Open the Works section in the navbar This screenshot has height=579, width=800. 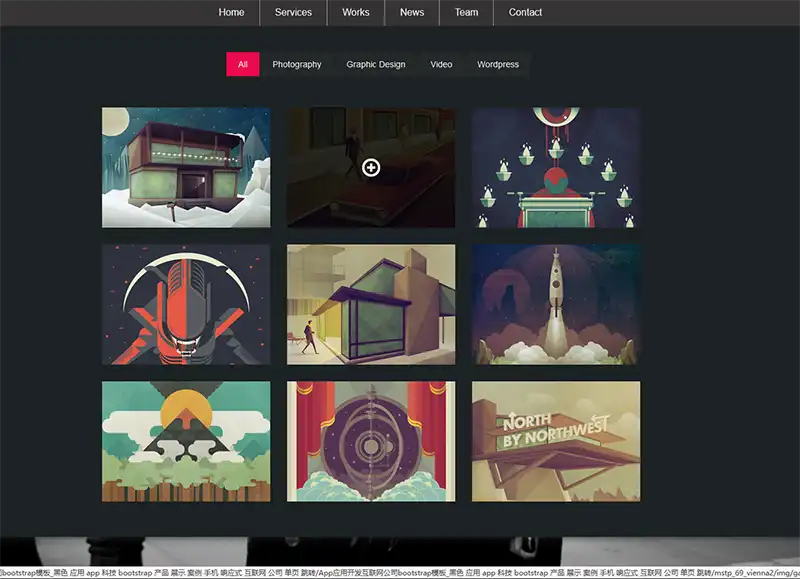(356, 12)
